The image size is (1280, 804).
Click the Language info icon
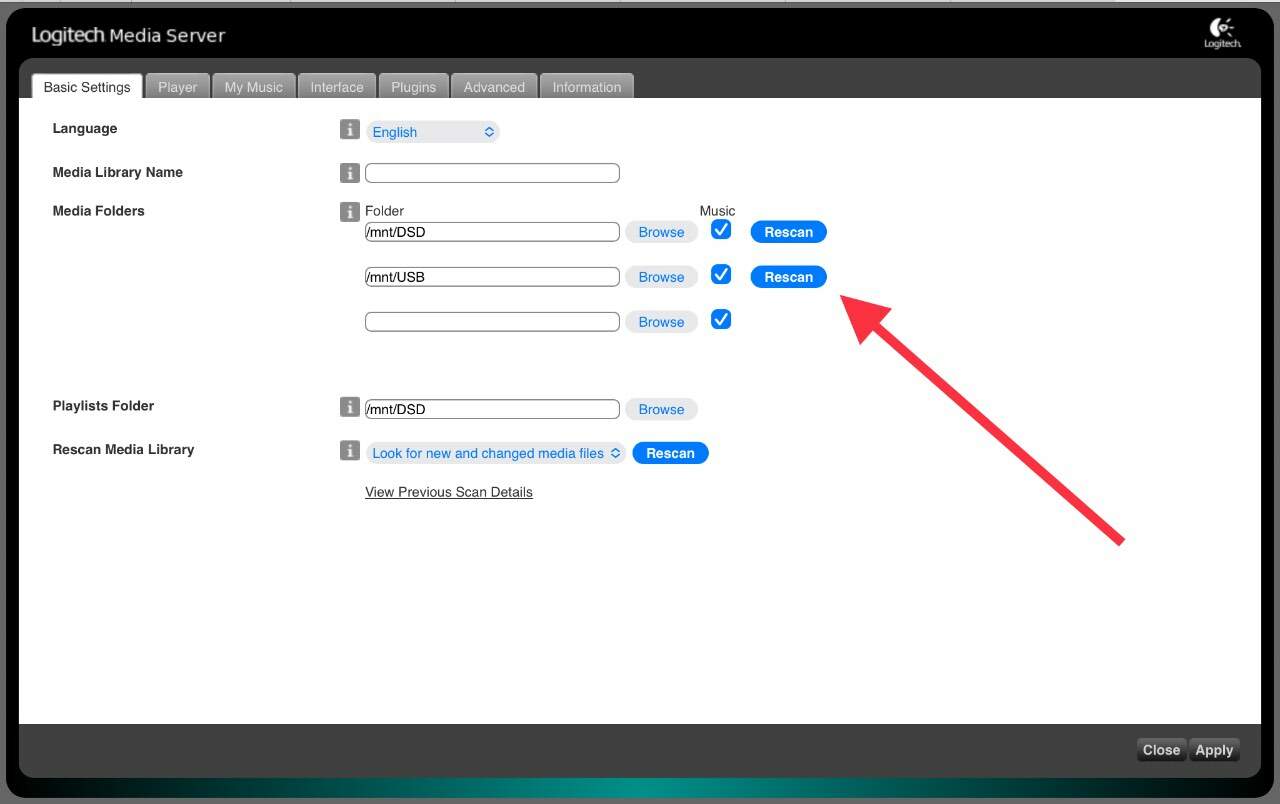tap(349, 129)
